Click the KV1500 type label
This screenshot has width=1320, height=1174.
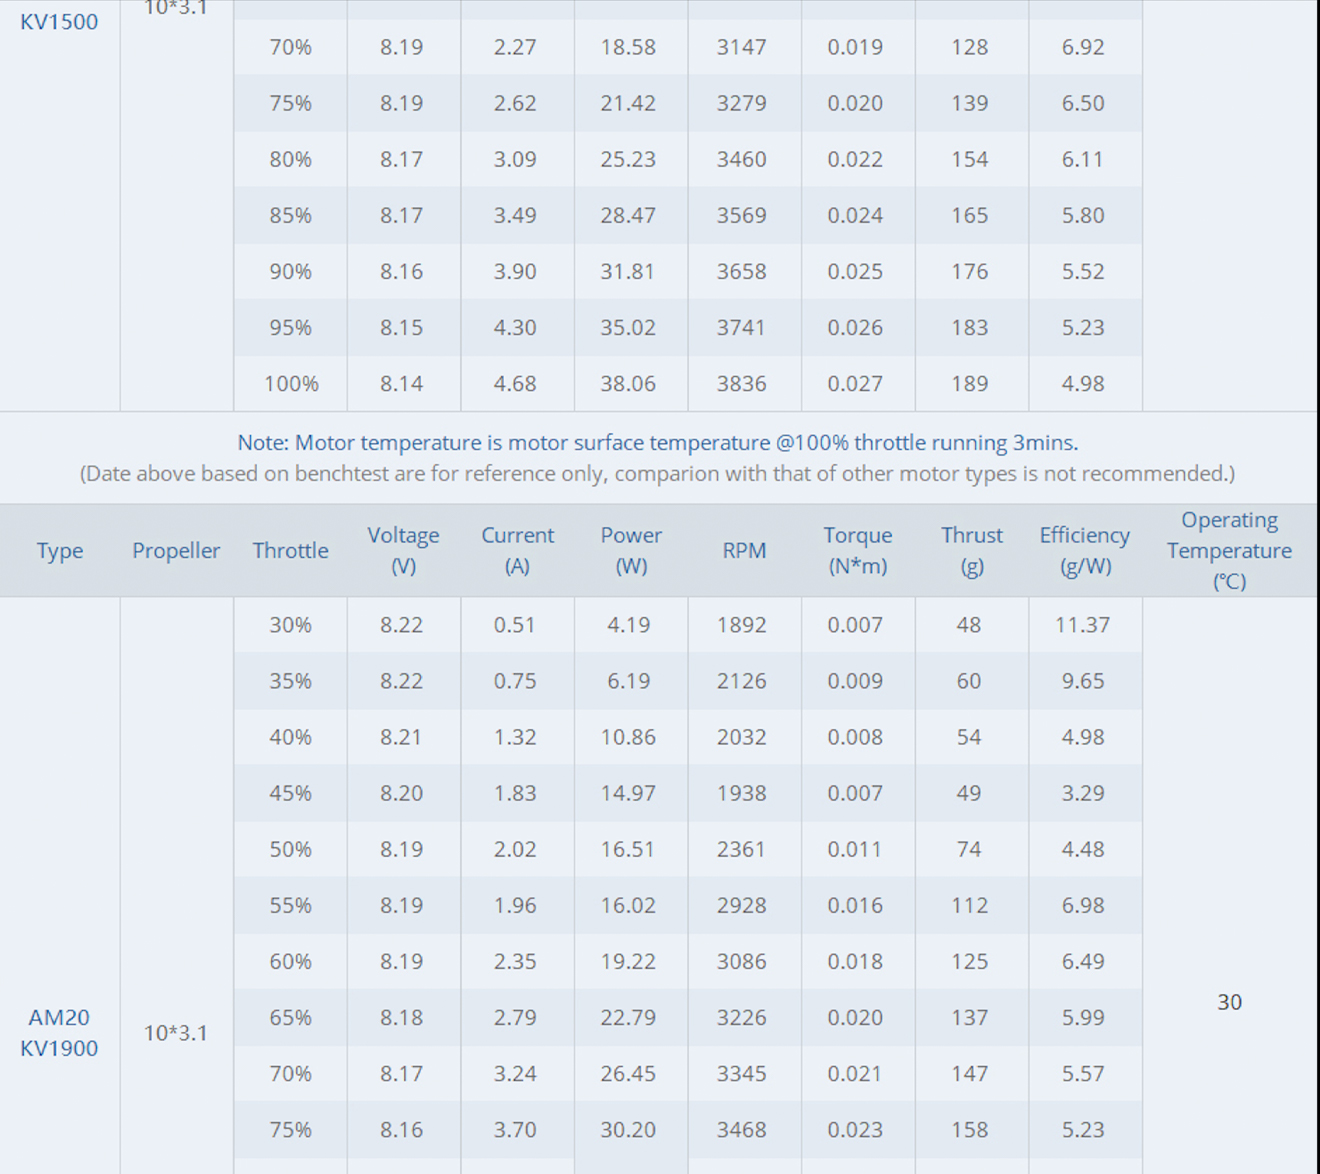click(x=59, y=22)
